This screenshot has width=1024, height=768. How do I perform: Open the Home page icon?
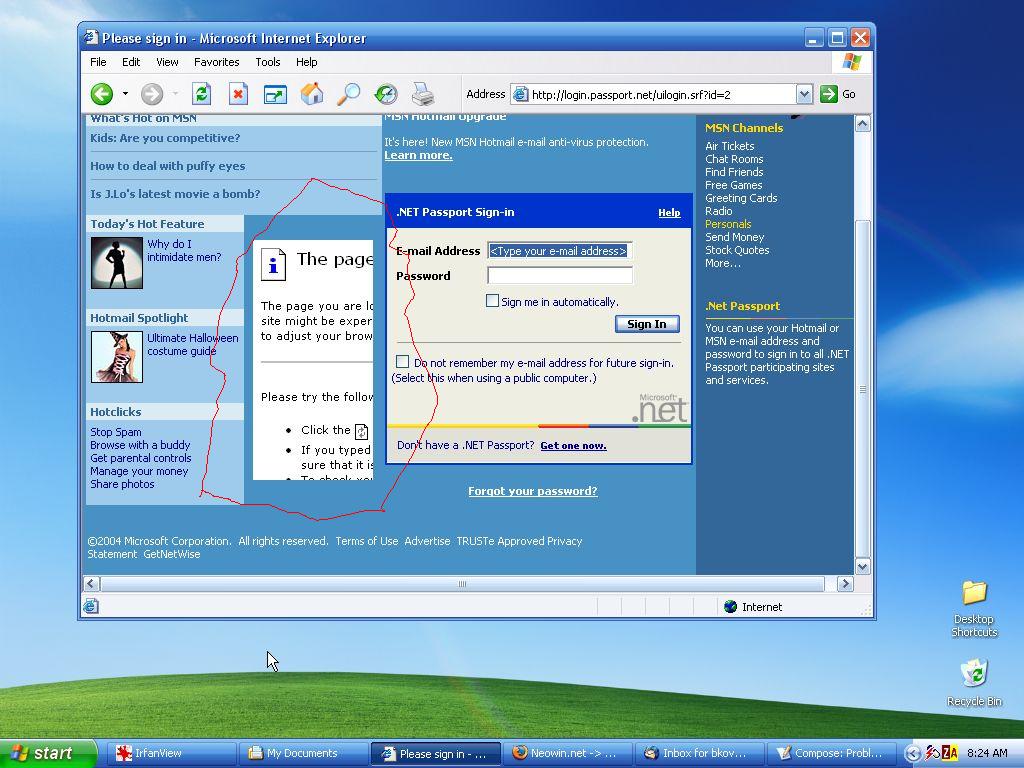coord(312,94)
